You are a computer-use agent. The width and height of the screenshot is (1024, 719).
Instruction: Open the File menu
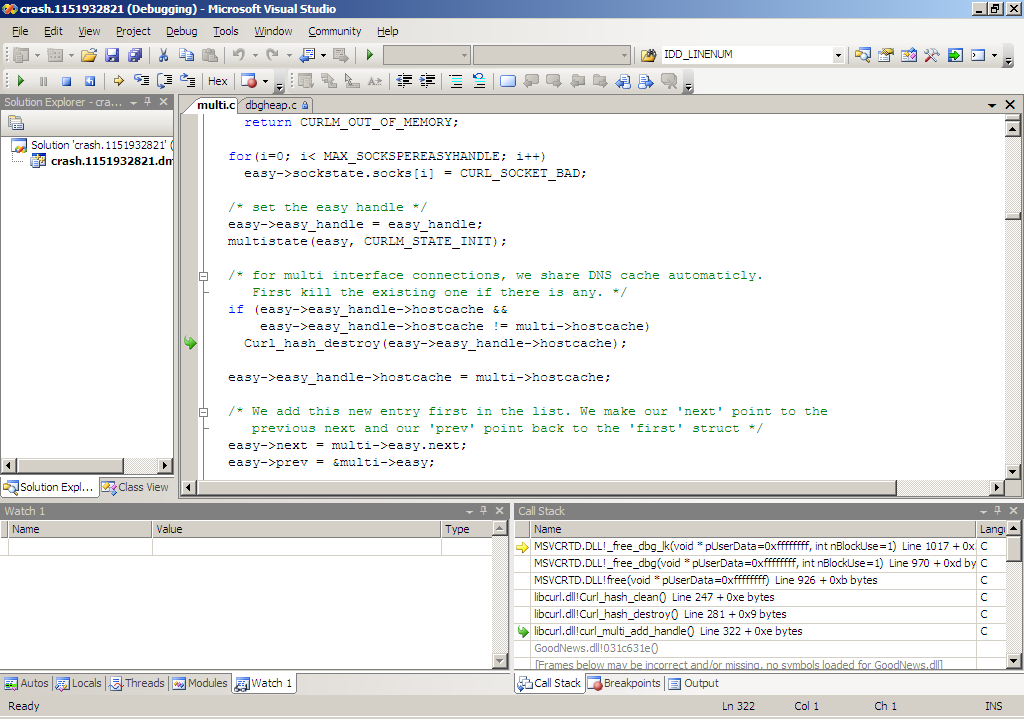coord(20,31)
